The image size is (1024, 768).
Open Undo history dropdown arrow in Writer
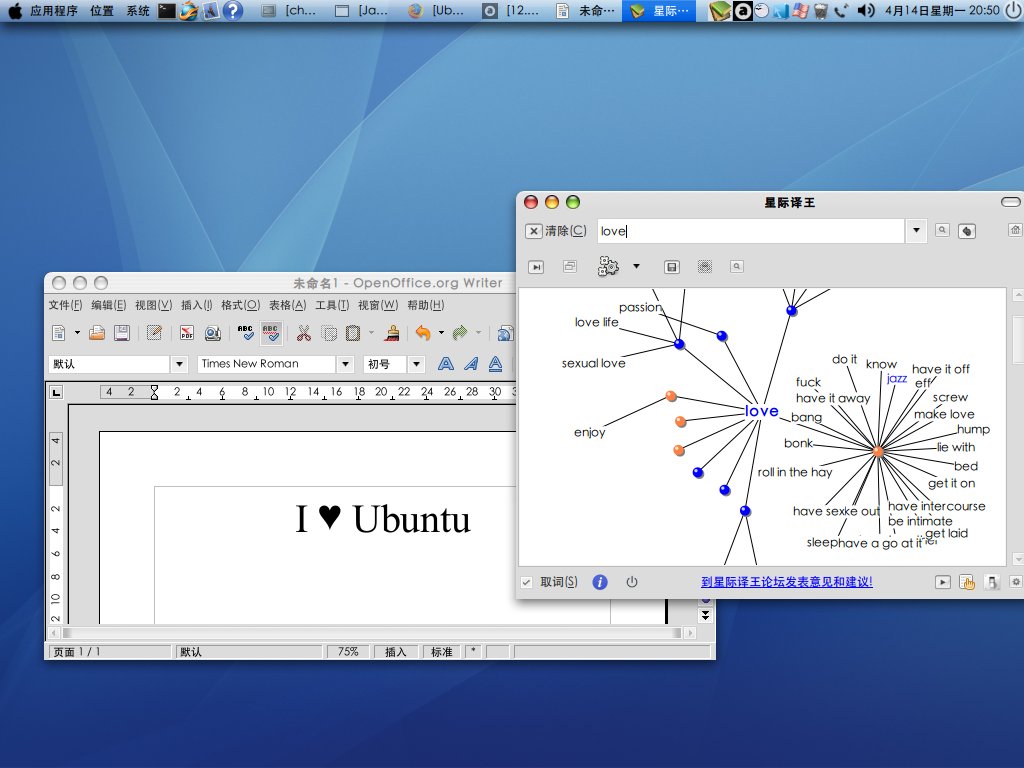(x=441, y=333)
